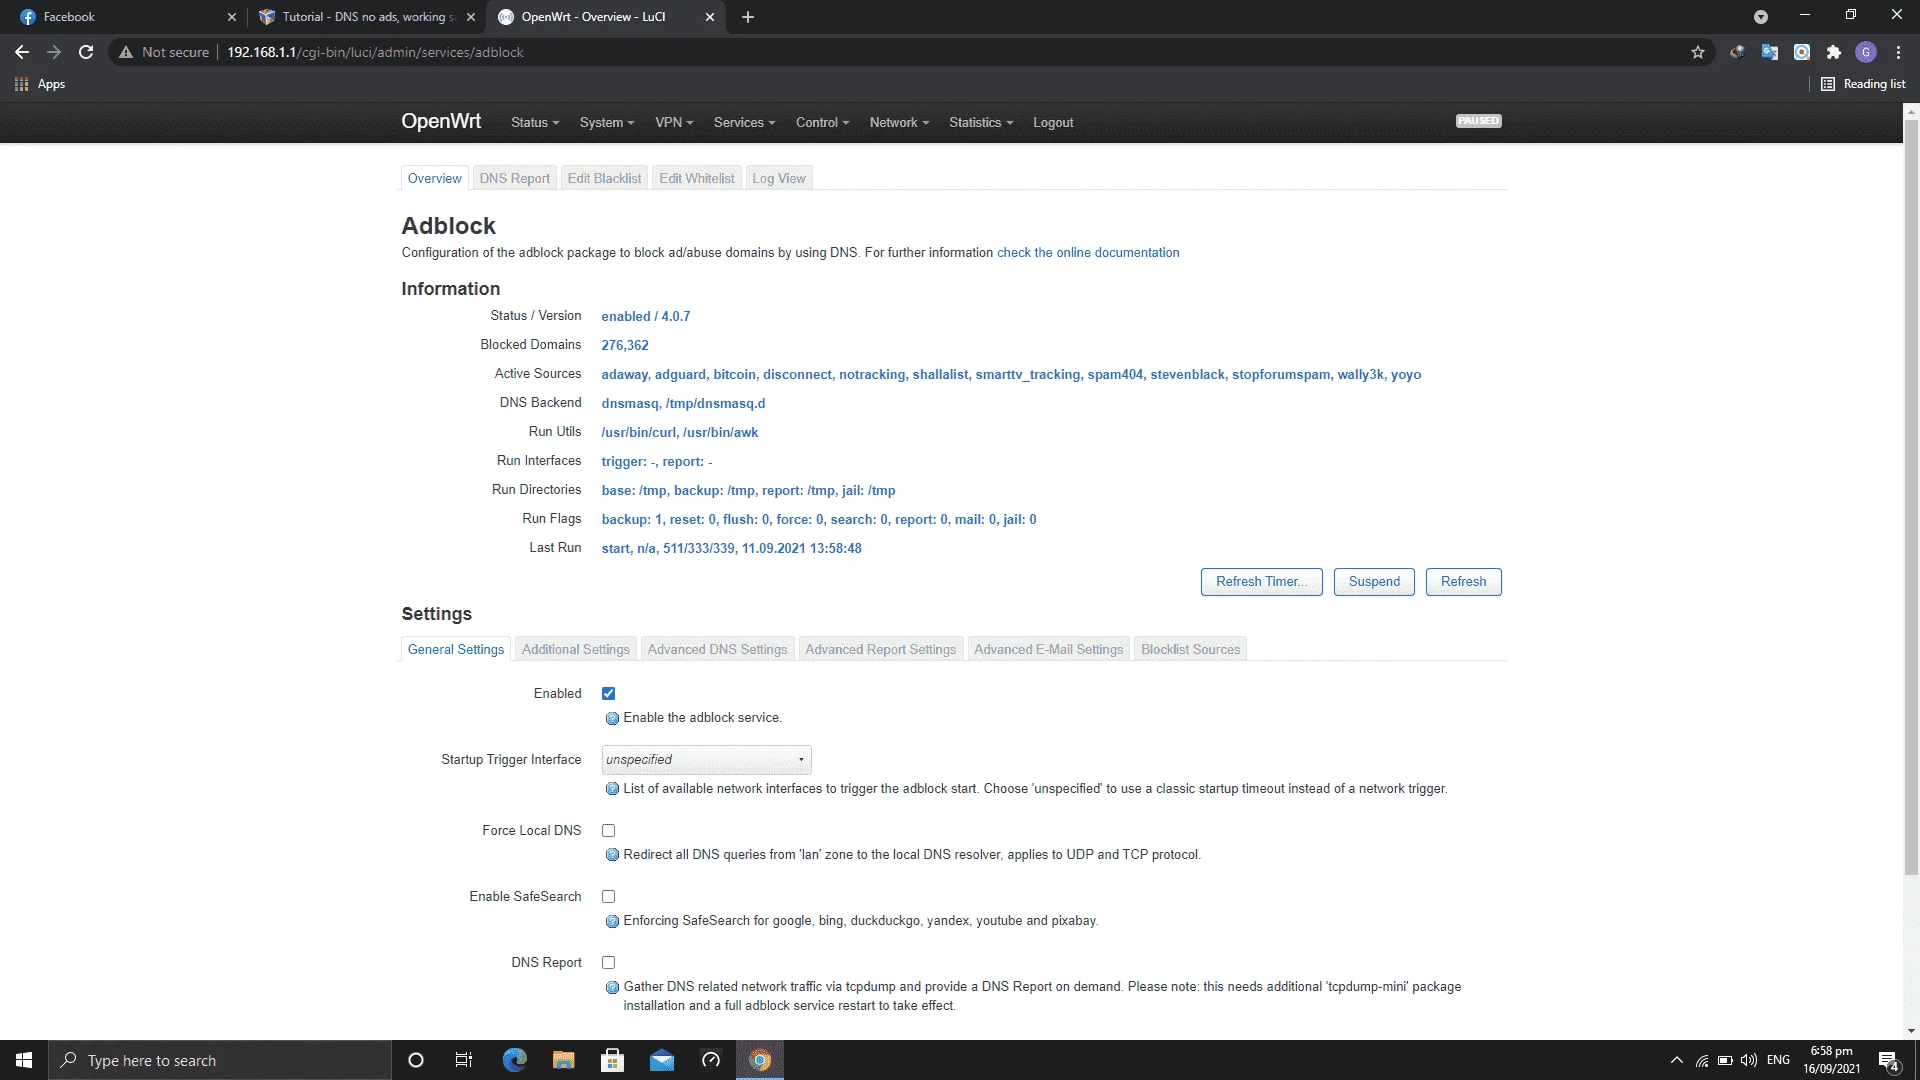Open the Chrome extensions puzzle icon
Screen dimensions: 1920x1080
tap(1834, 52)
